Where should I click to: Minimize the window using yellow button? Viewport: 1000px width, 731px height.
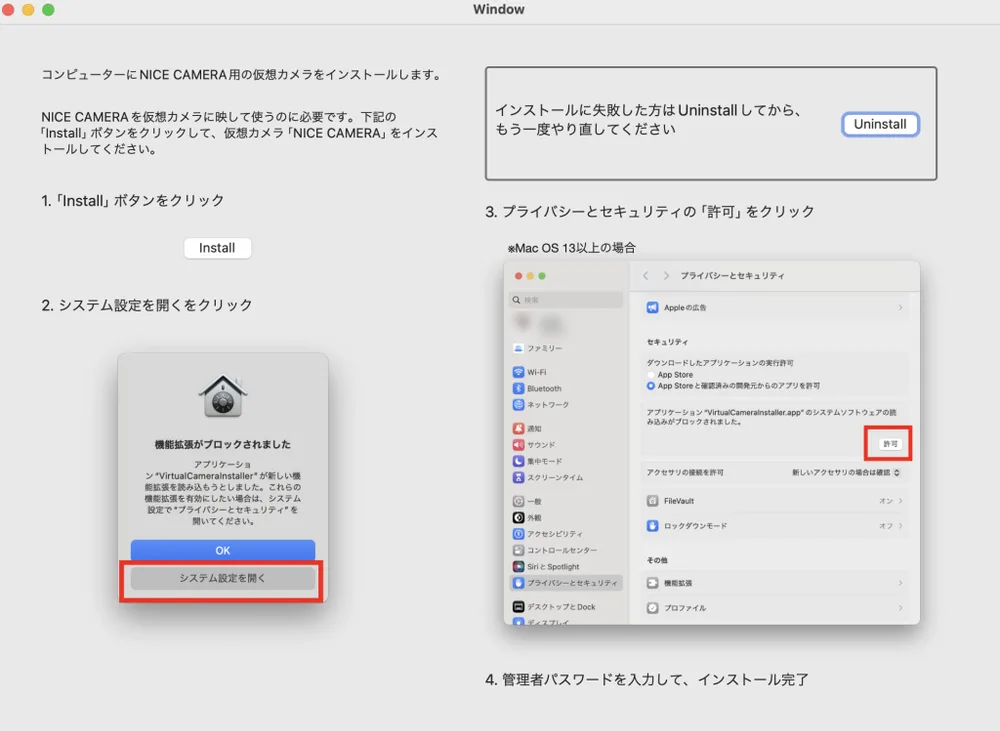tap(28, 10)
